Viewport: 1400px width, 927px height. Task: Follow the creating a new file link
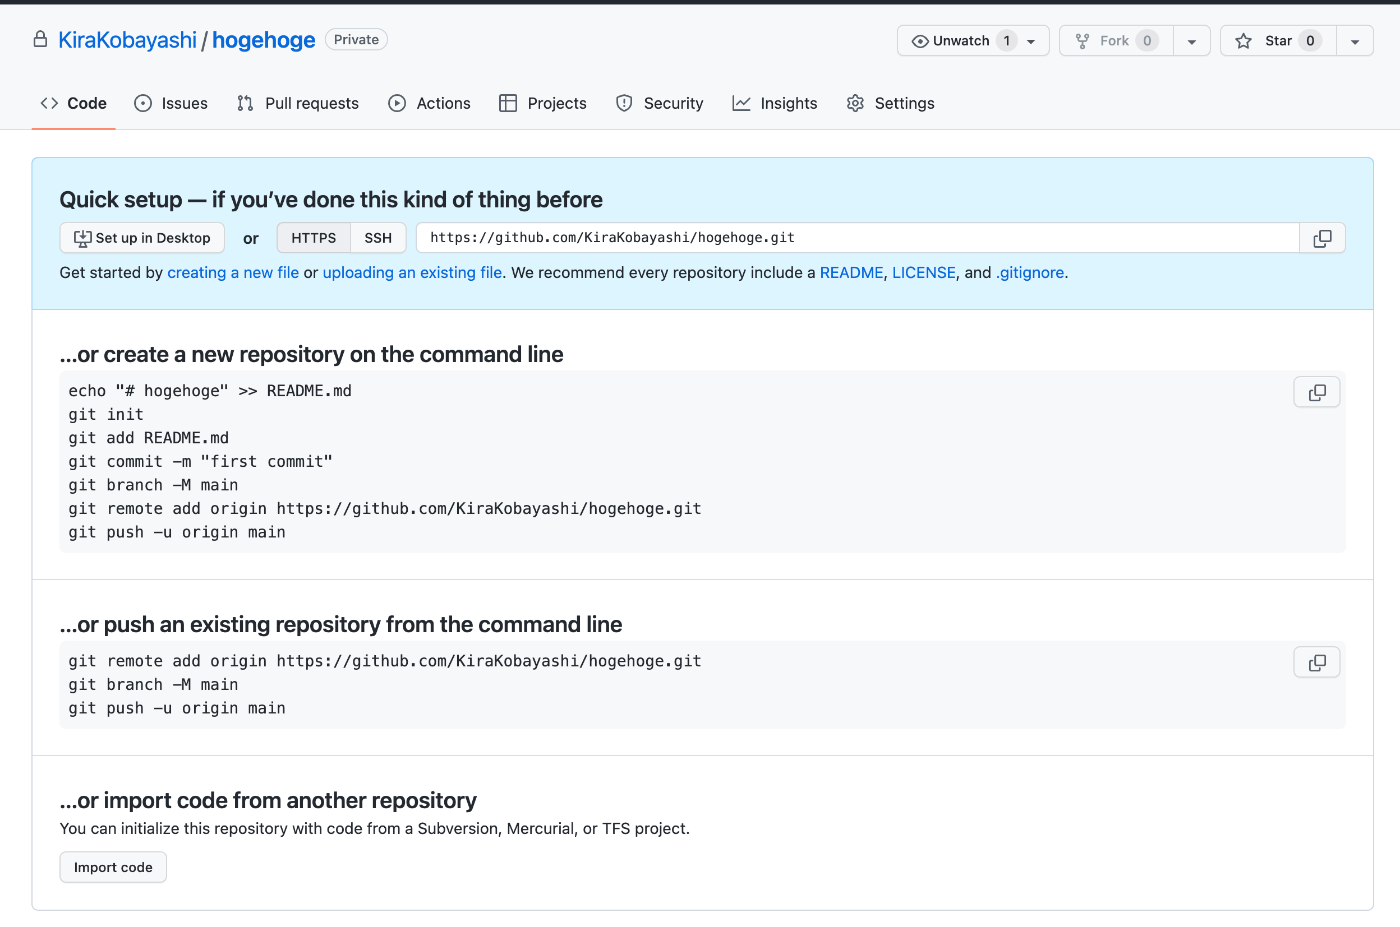233,273
